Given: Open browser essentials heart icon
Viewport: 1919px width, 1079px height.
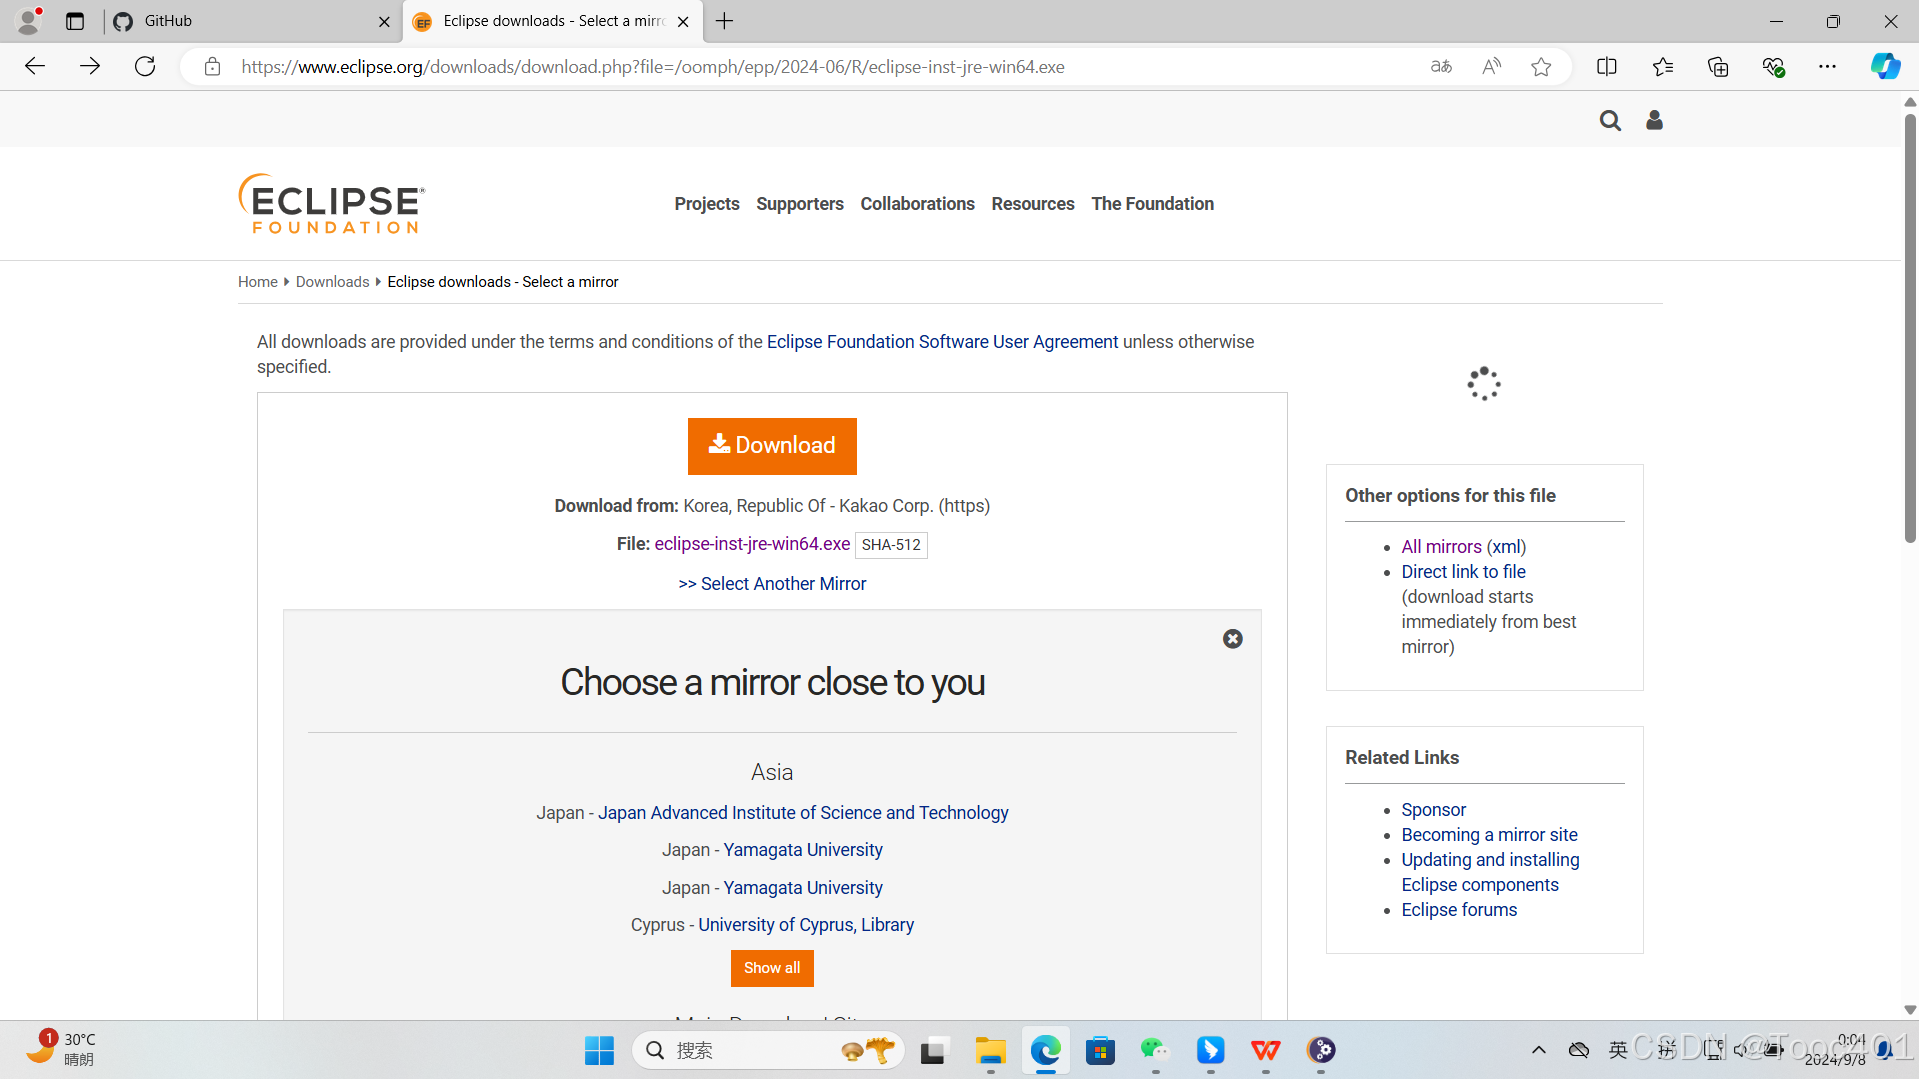Looking at the screenshot, I should [1773, 67].
